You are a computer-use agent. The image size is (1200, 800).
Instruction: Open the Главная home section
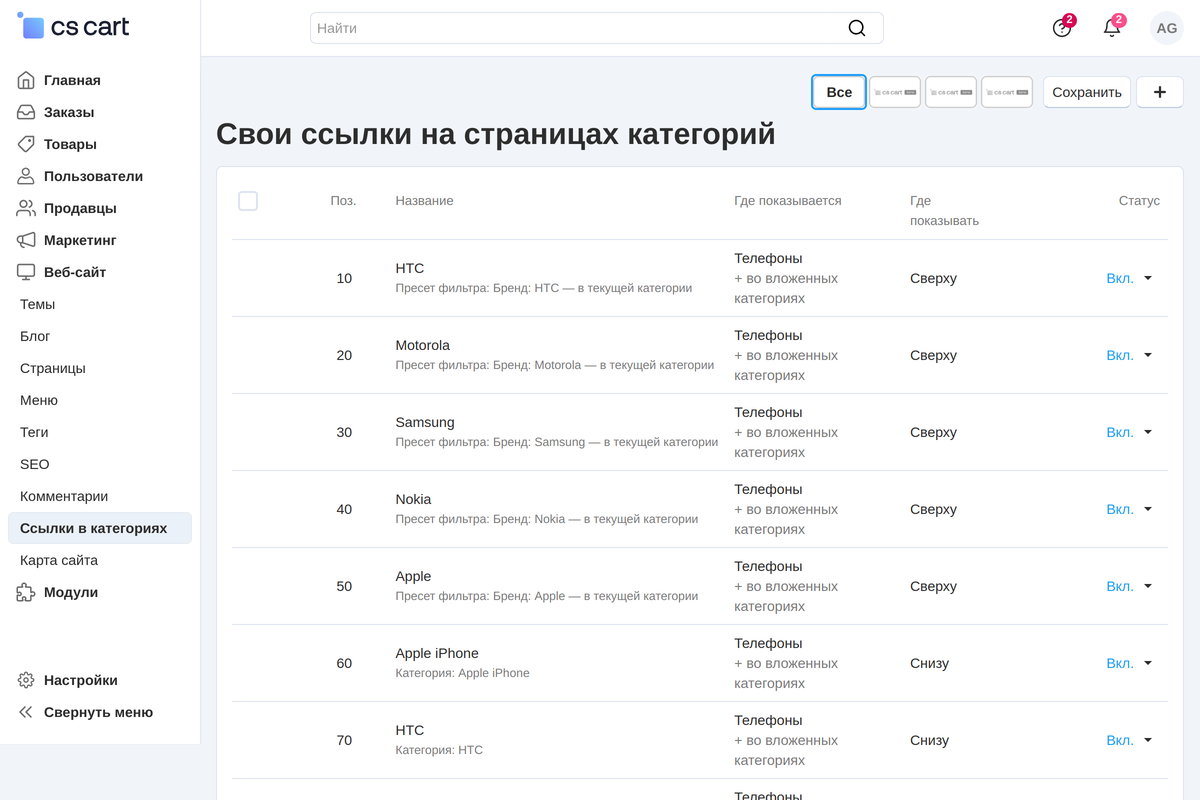point(72,80)
